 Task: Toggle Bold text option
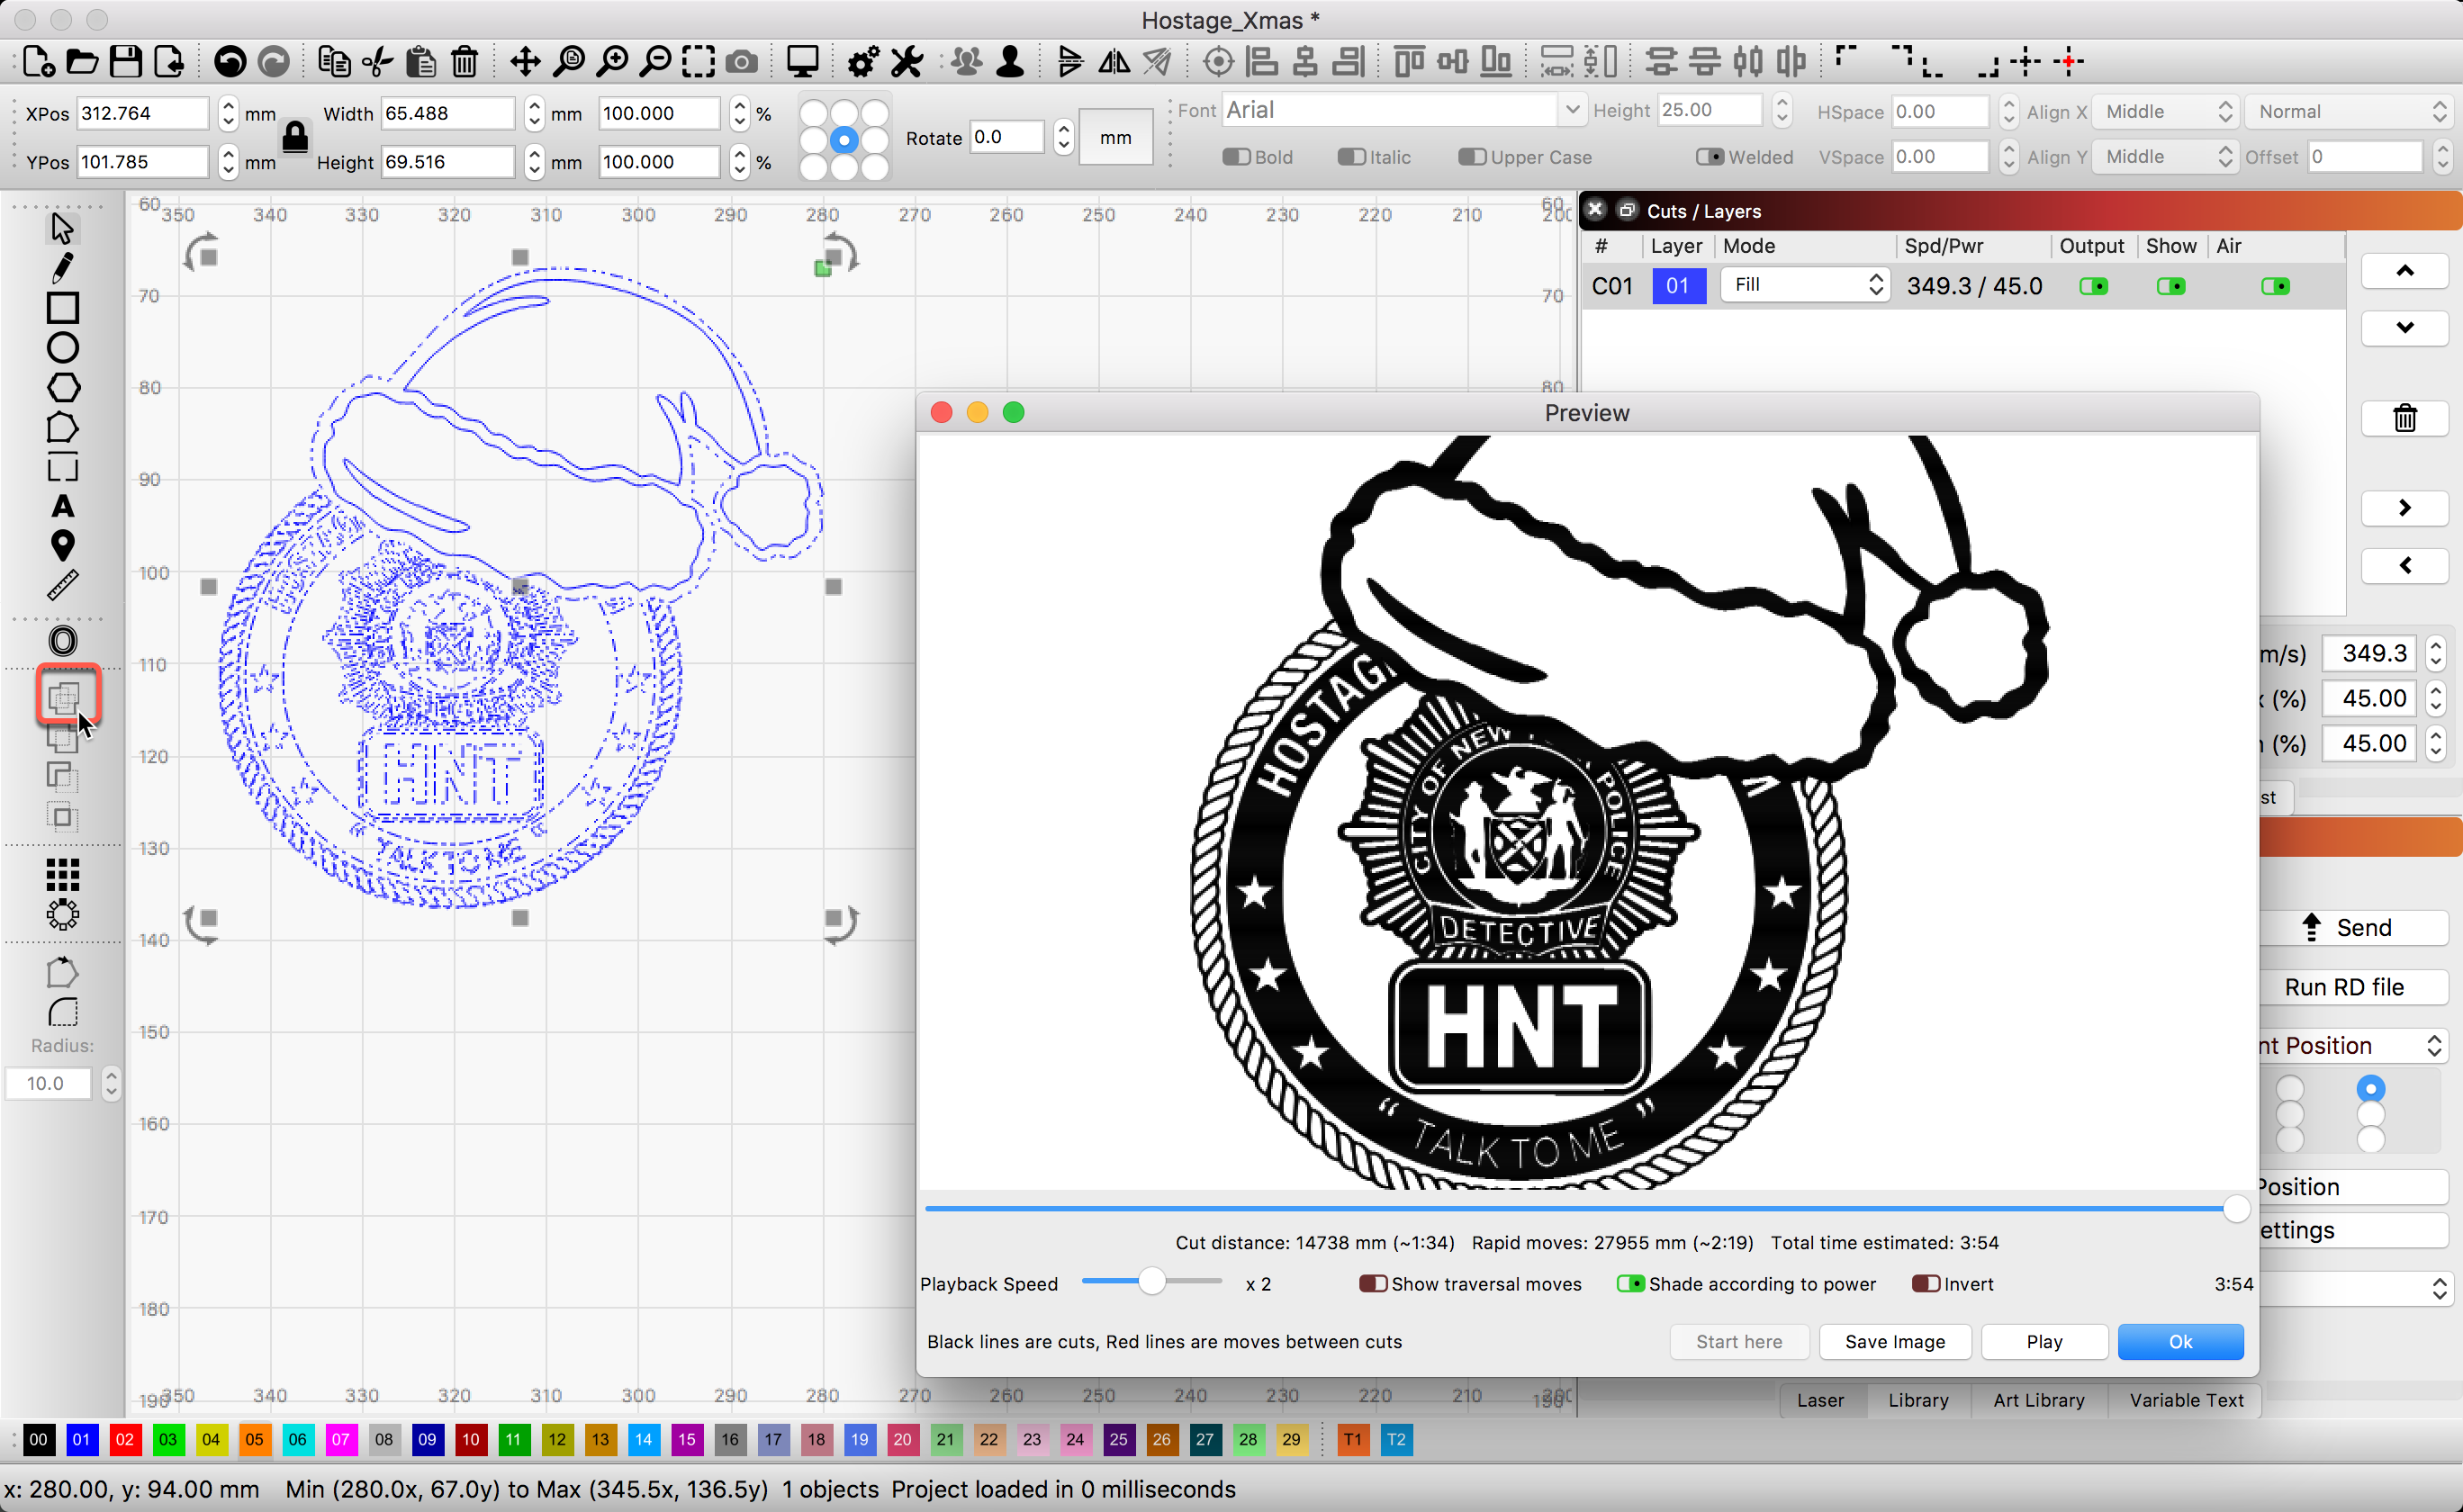(x=1237, y=157)
